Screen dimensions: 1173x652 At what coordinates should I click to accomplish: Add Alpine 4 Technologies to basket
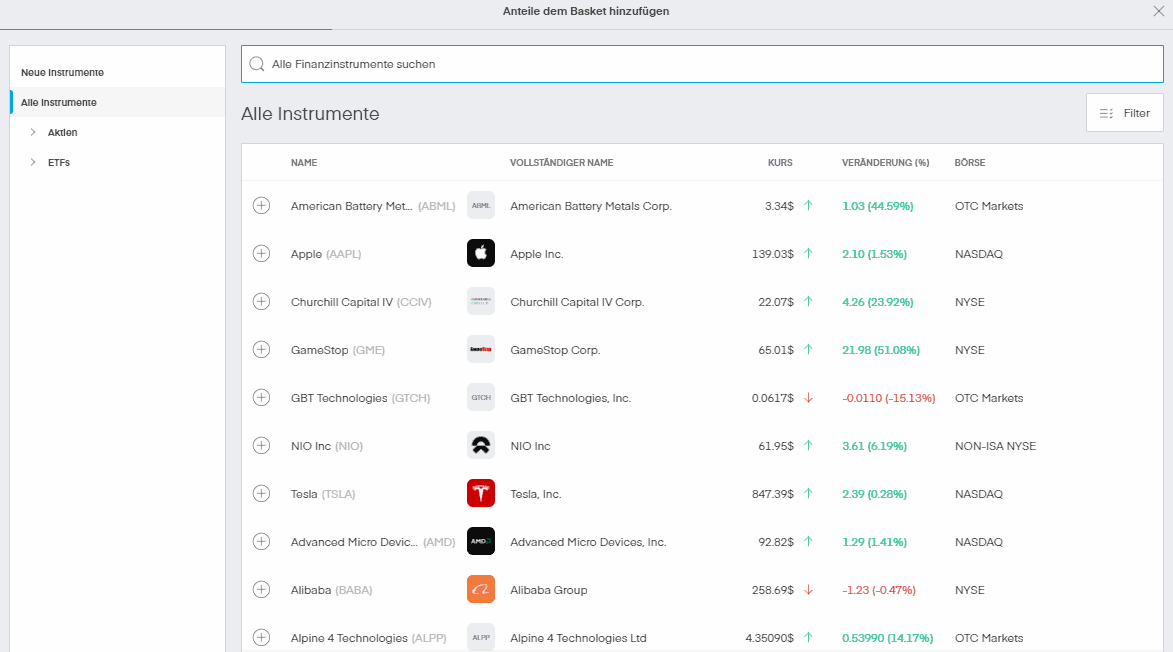coord(261,637)
